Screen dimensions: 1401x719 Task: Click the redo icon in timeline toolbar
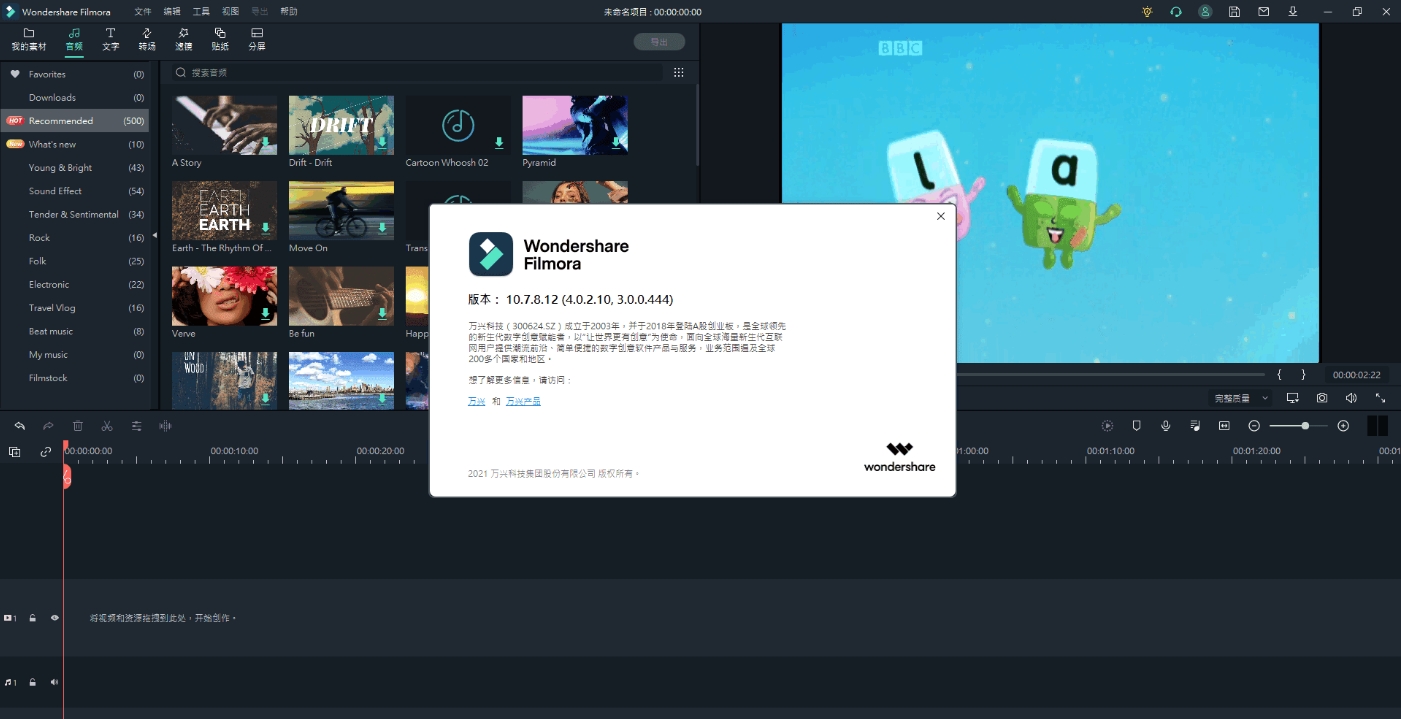[48, 426]
